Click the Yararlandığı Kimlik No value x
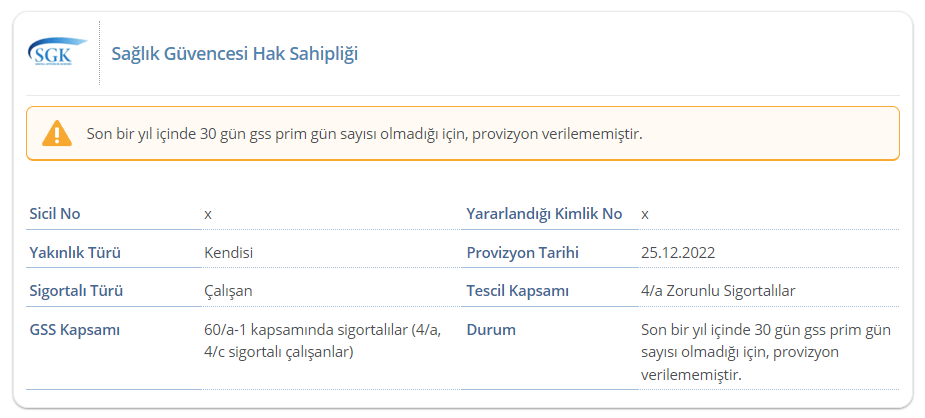 click(x=645, y=215)
